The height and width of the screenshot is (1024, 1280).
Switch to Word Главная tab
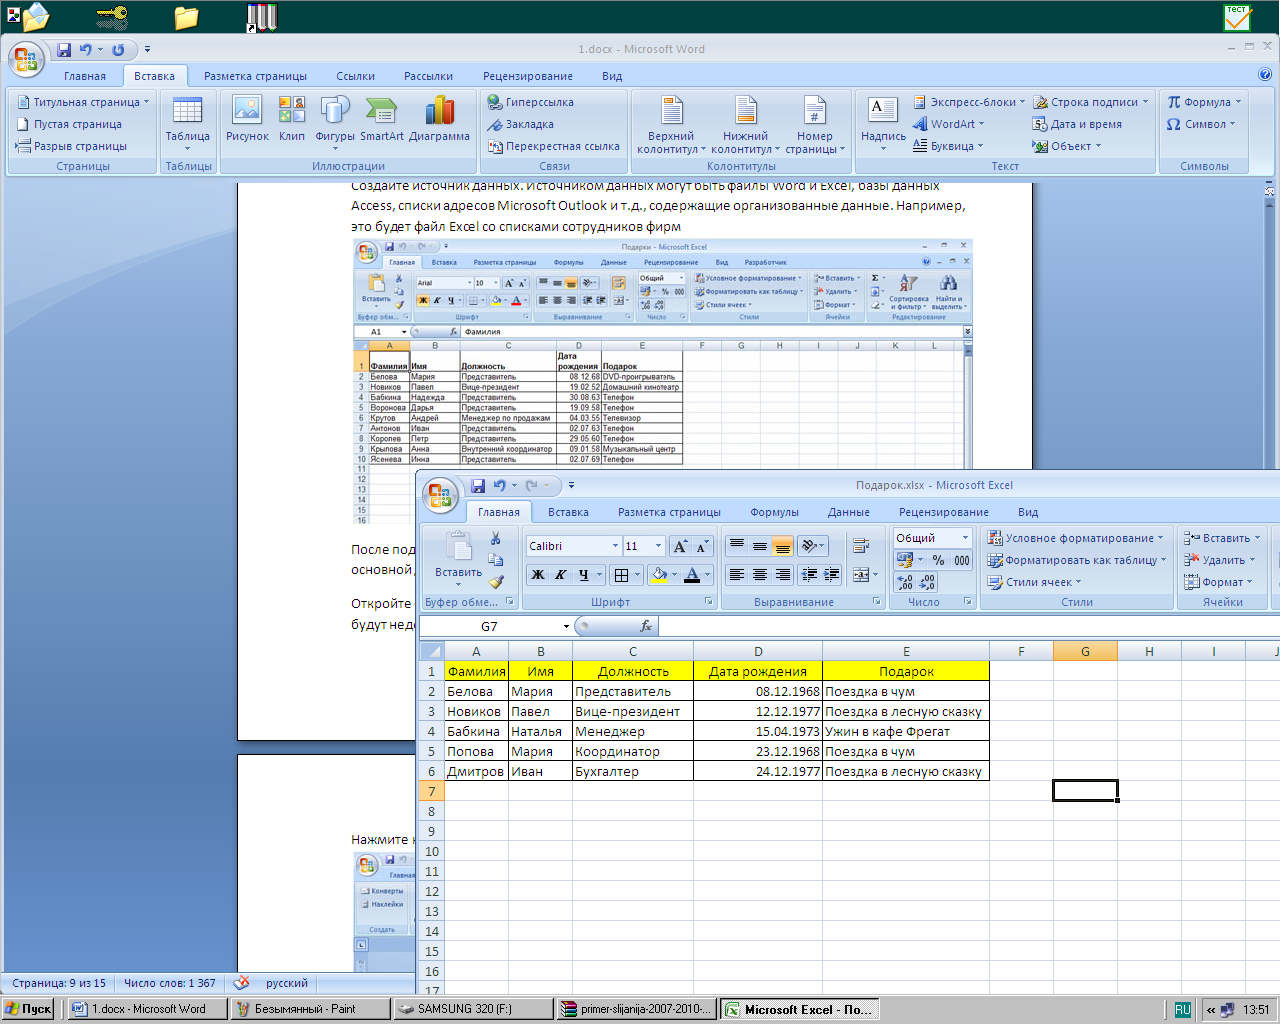click(x=85, y=76)
